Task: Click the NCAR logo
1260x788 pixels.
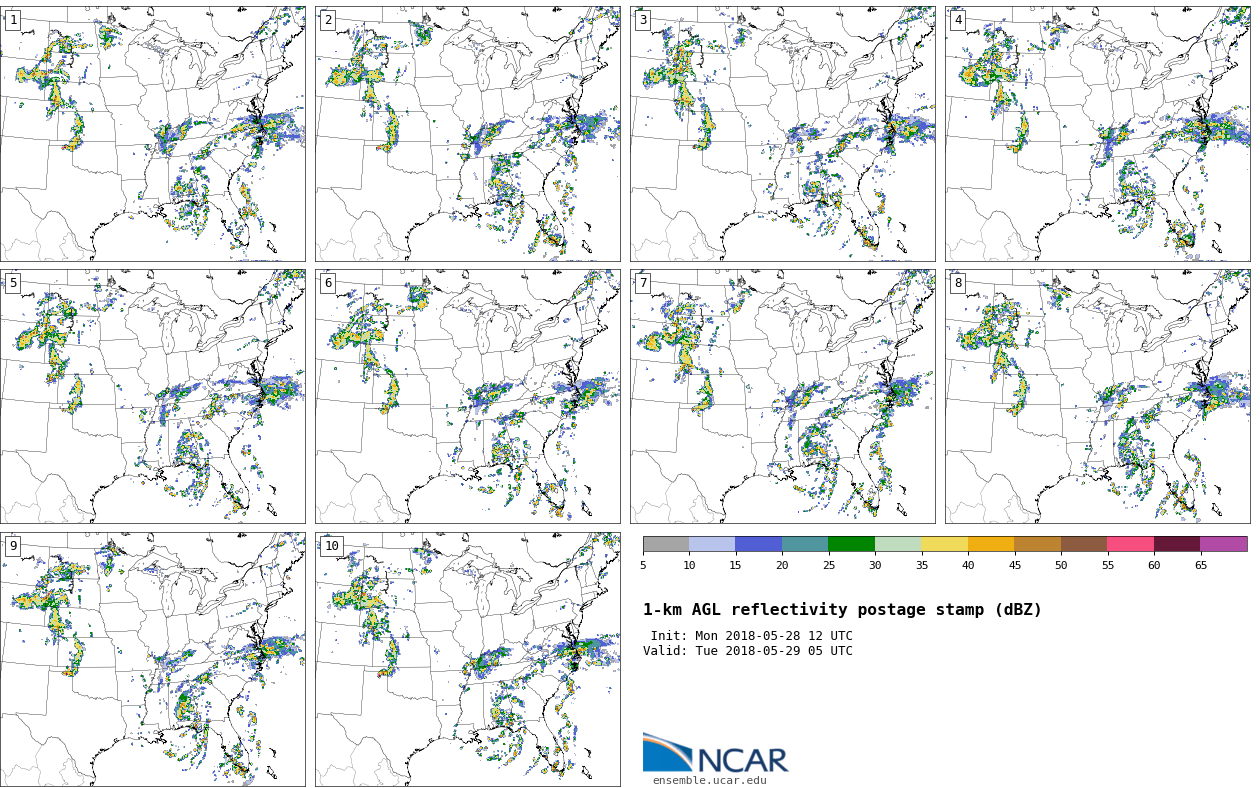Action: pos(715,754)
